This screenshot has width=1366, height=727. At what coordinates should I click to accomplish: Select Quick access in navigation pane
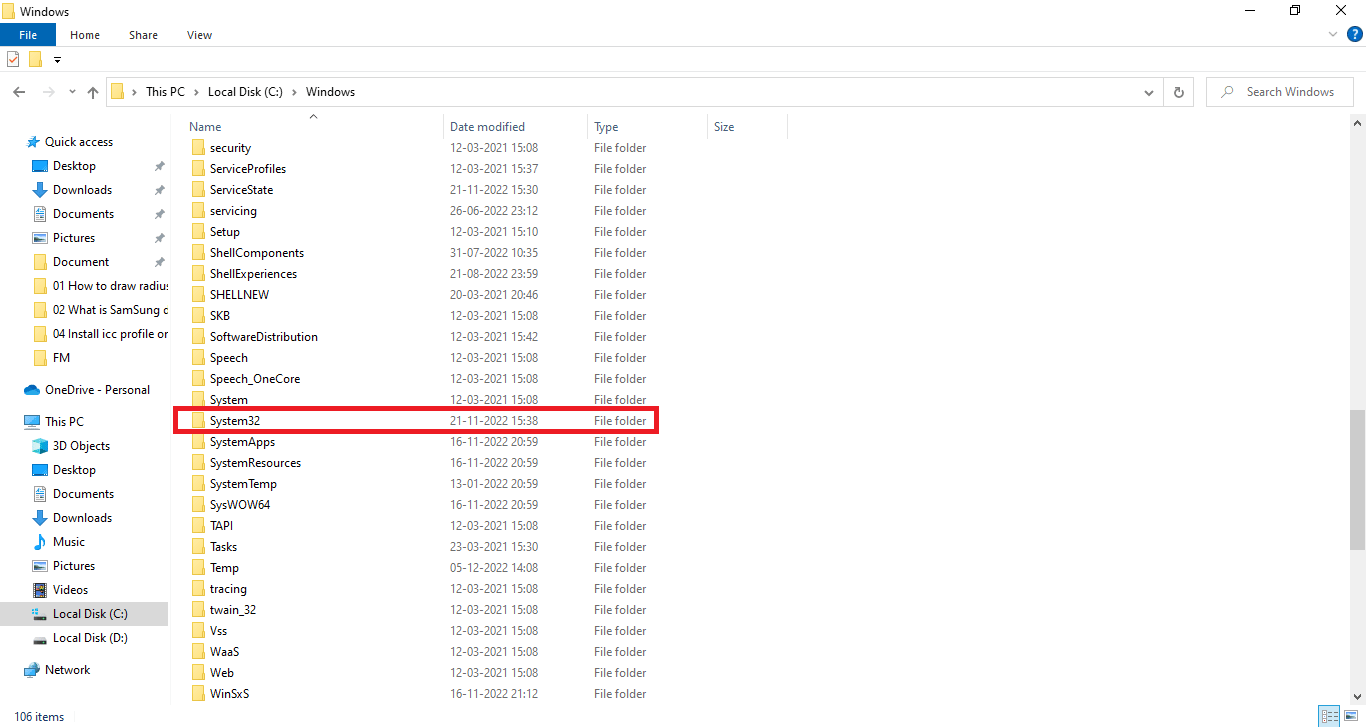coord(78,142)
